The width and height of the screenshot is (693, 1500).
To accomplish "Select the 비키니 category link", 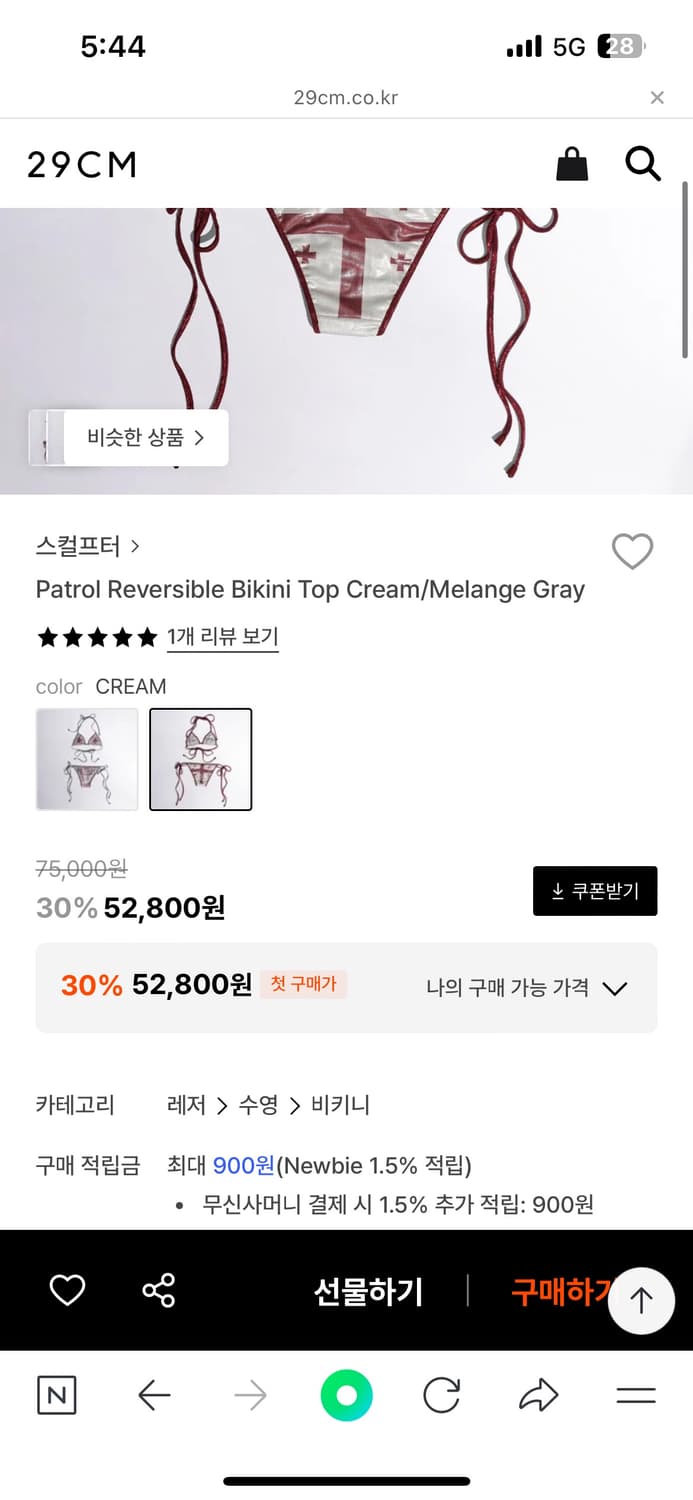I will [341, 1105].
